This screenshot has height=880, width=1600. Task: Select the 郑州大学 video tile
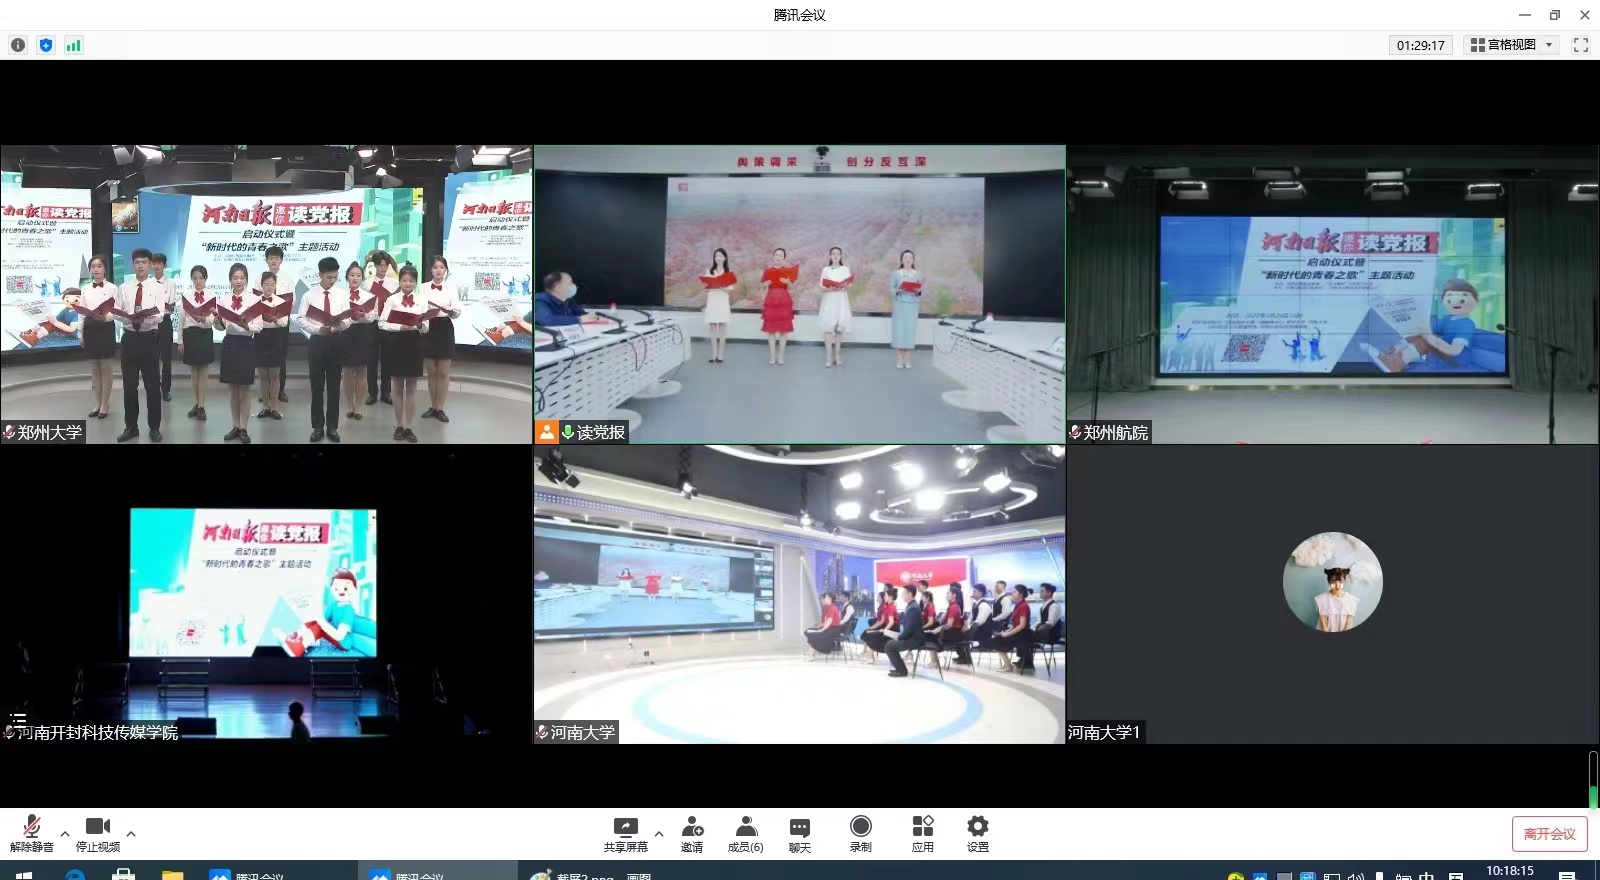coord(266,294)
